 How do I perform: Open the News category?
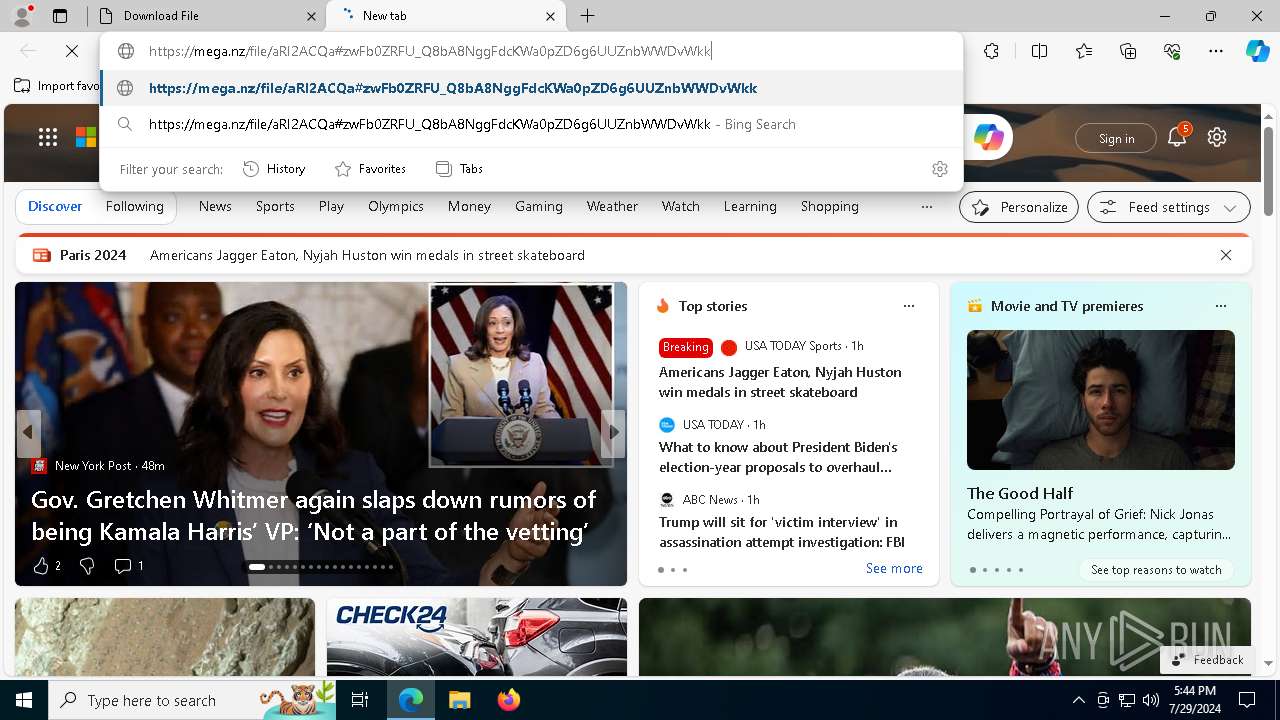point(215,206)
